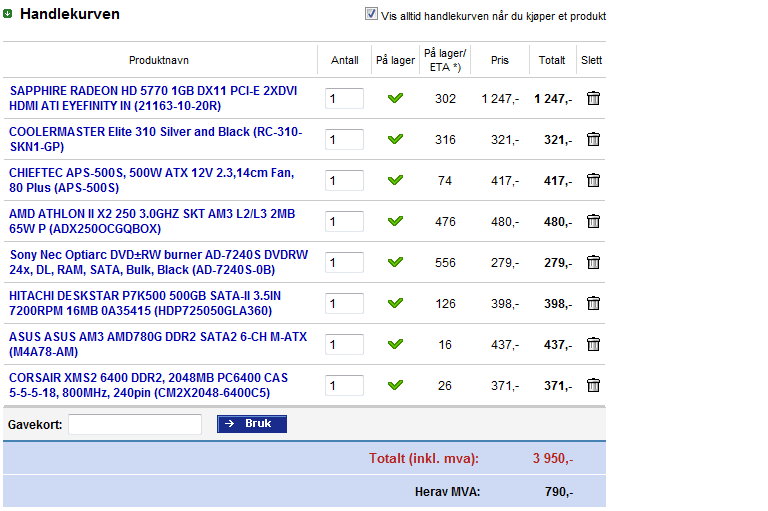Open COOLERMASTER Elite 310 product page

(x=156, y=139)
